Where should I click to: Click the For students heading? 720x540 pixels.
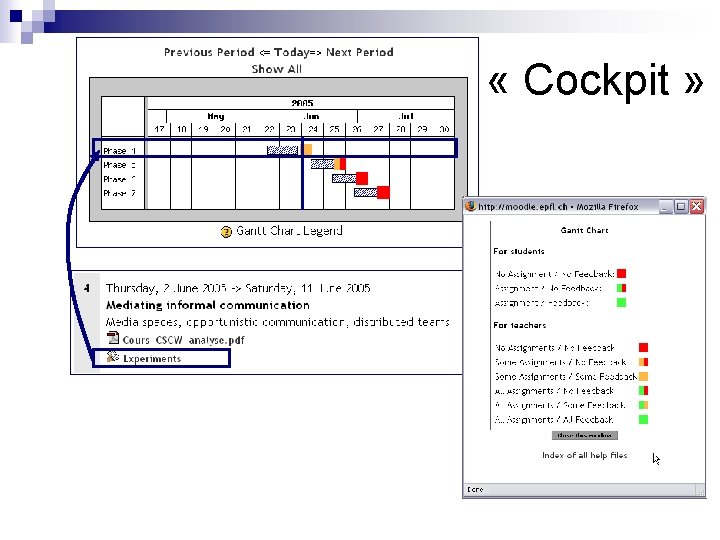[x=519, y=251]
